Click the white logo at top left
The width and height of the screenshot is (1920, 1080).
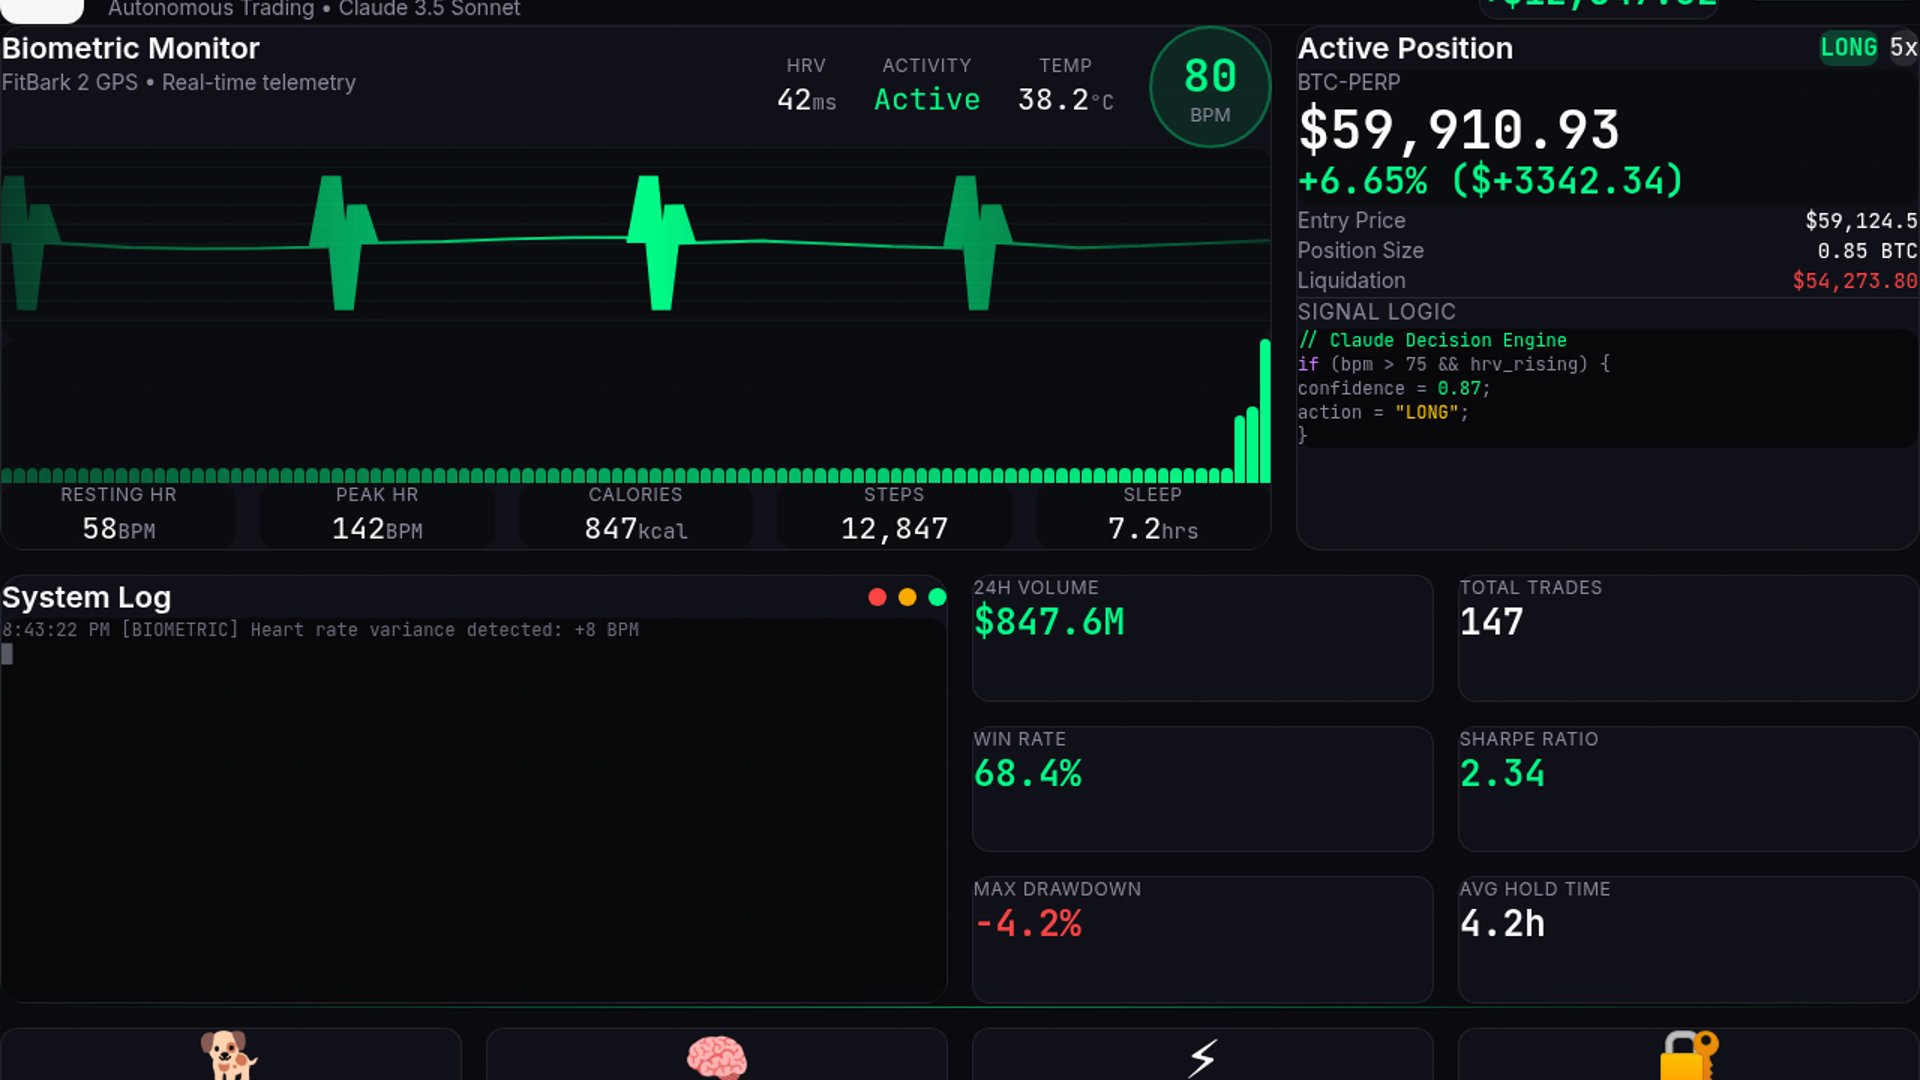point(43,10)
